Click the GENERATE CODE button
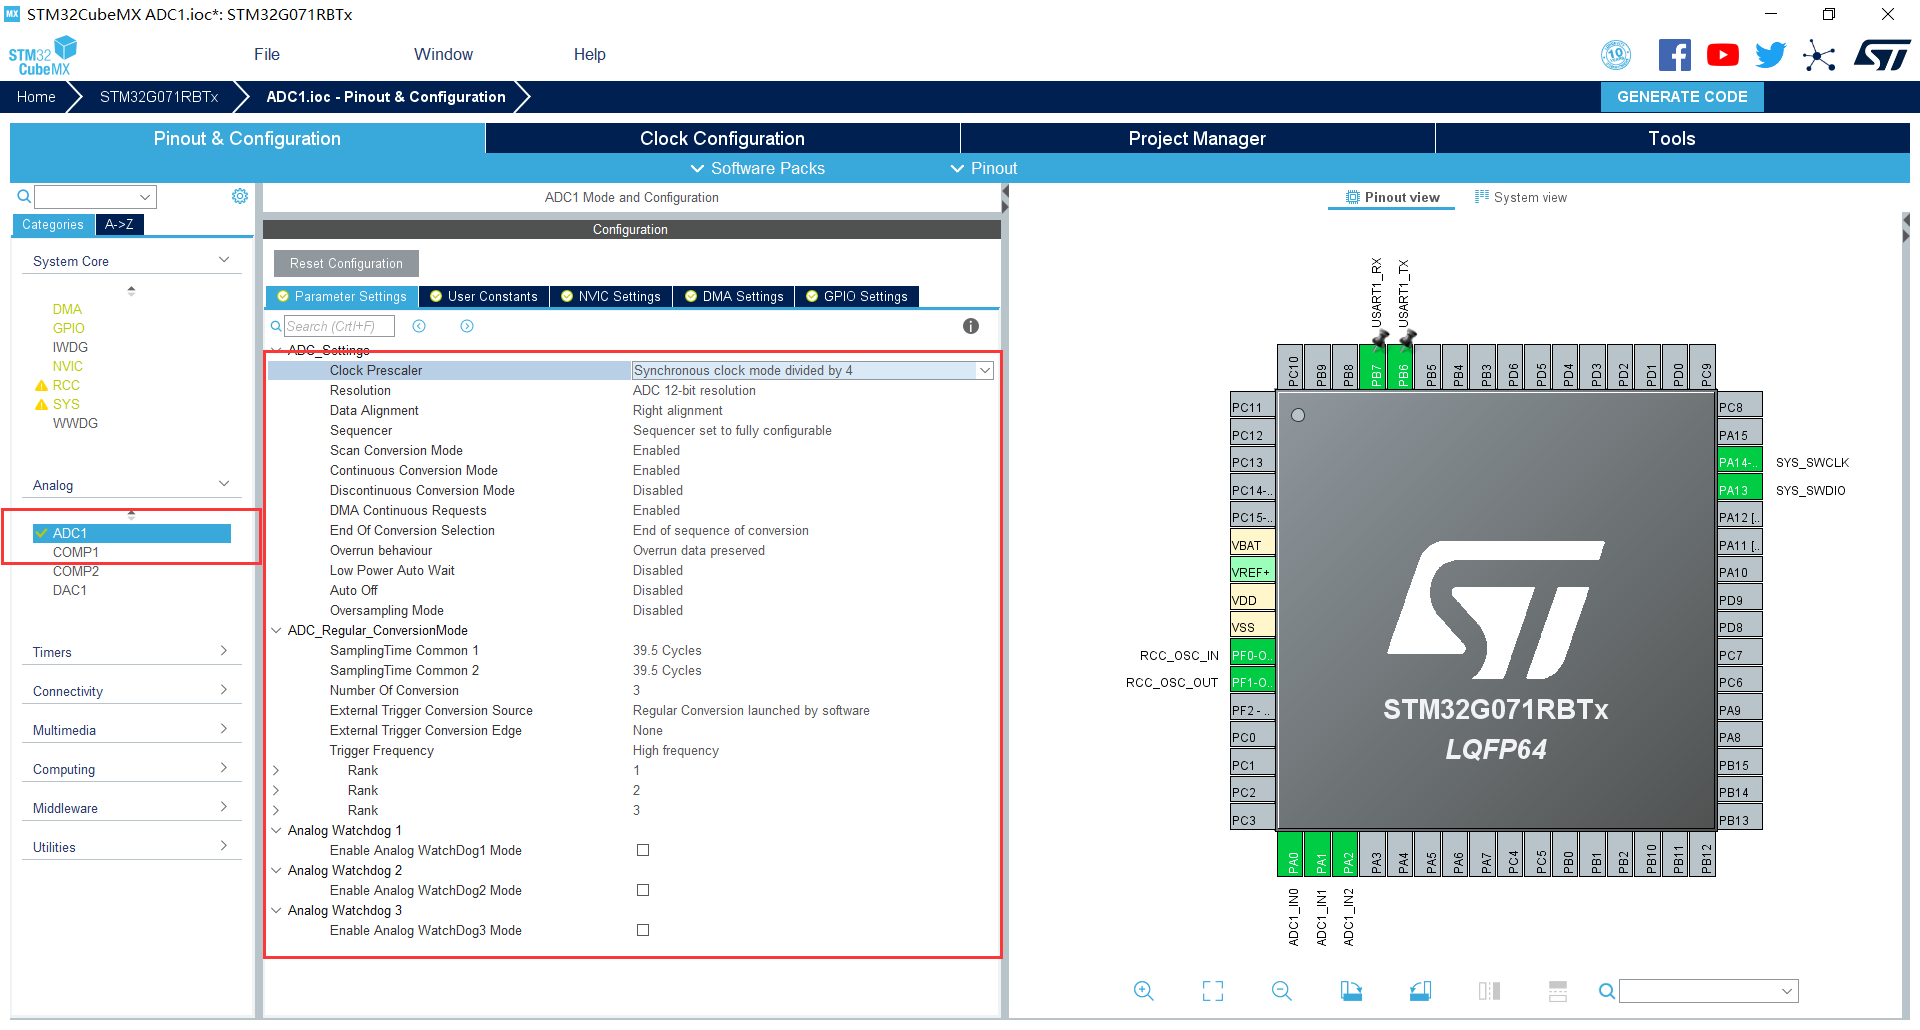The width and height of the screenshot is (1920, 1030). (1681, 97)
